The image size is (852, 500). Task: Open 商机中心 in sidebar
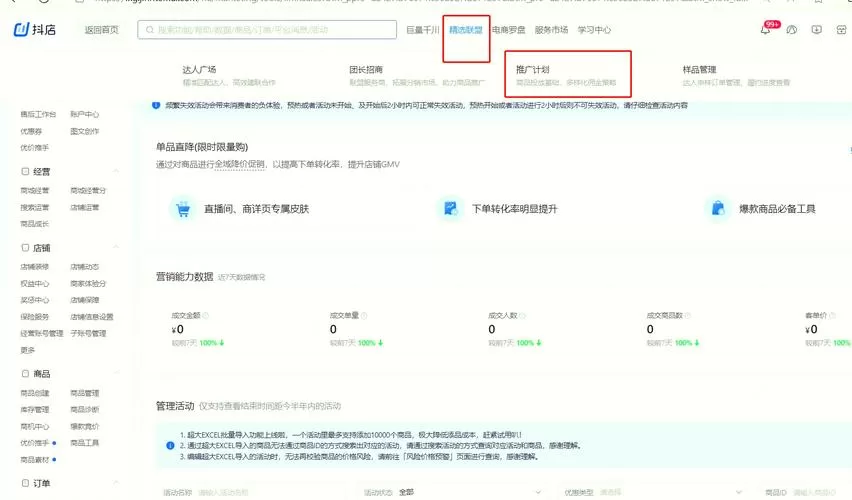[35, 426]
